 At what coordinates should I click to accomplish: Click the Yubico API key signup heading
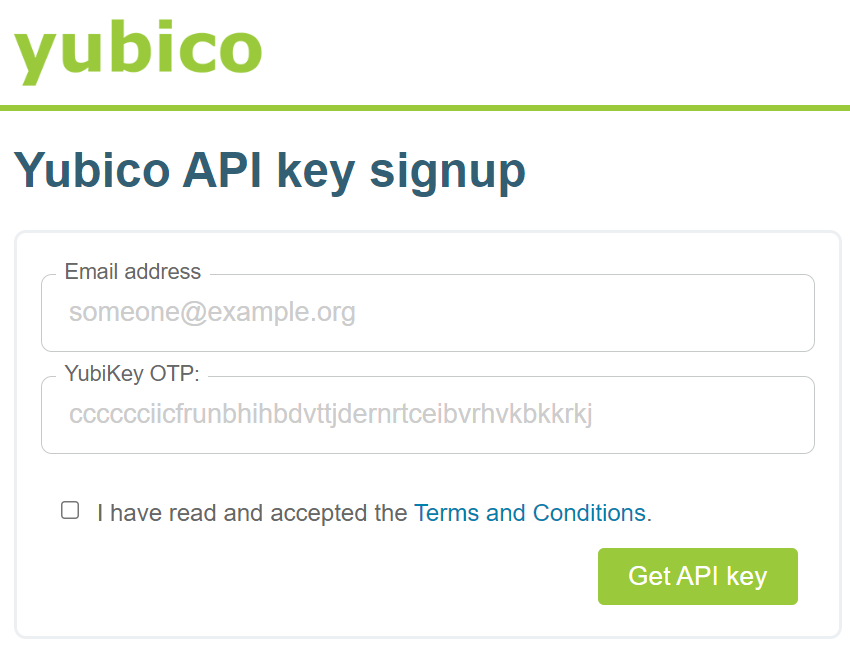[x=269, y=171]
